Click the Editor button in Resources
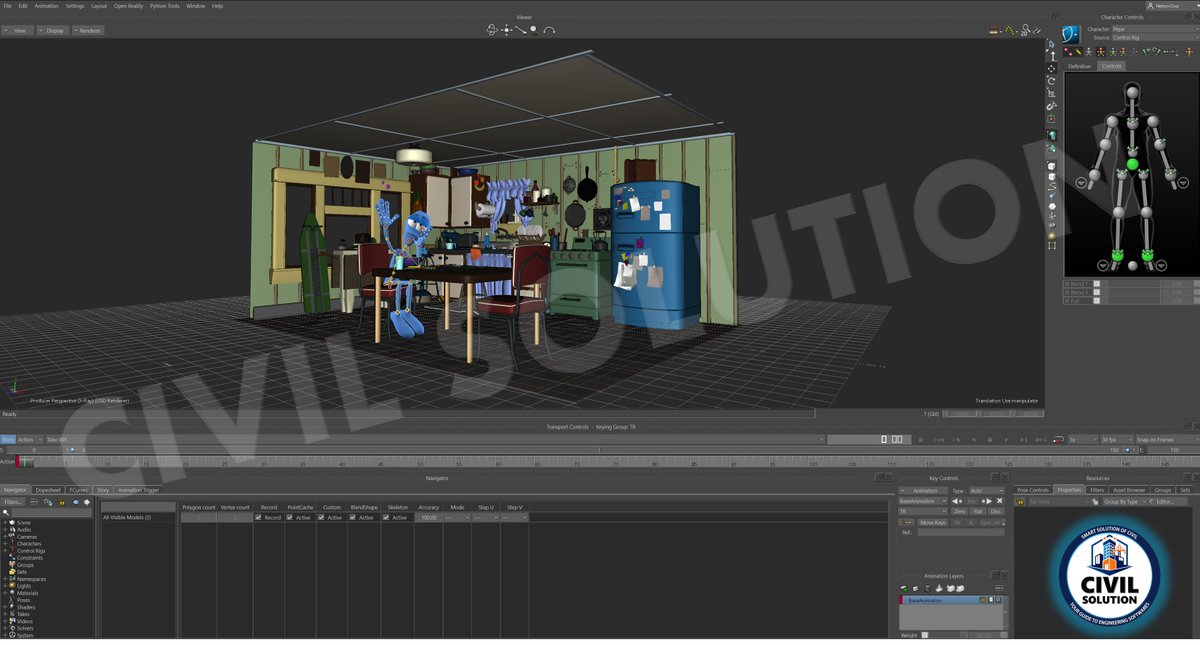The height and width of the screenshot is (645, 1200). [1167, 502]
